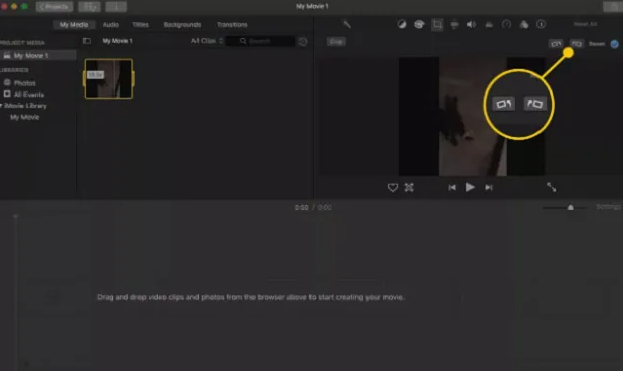Open the Noise Reduction and Equalizer tool

(489, 24)
